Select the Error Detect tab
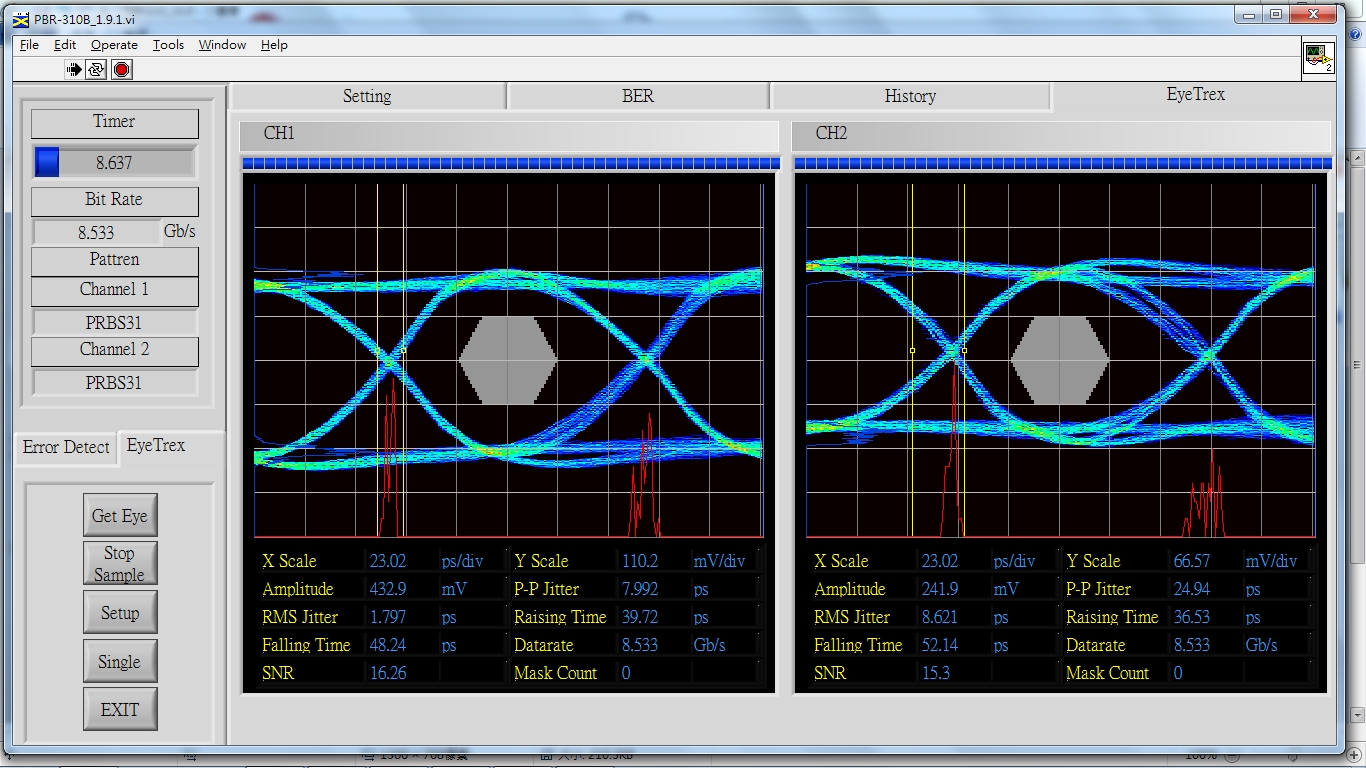 tap(66, 447)
